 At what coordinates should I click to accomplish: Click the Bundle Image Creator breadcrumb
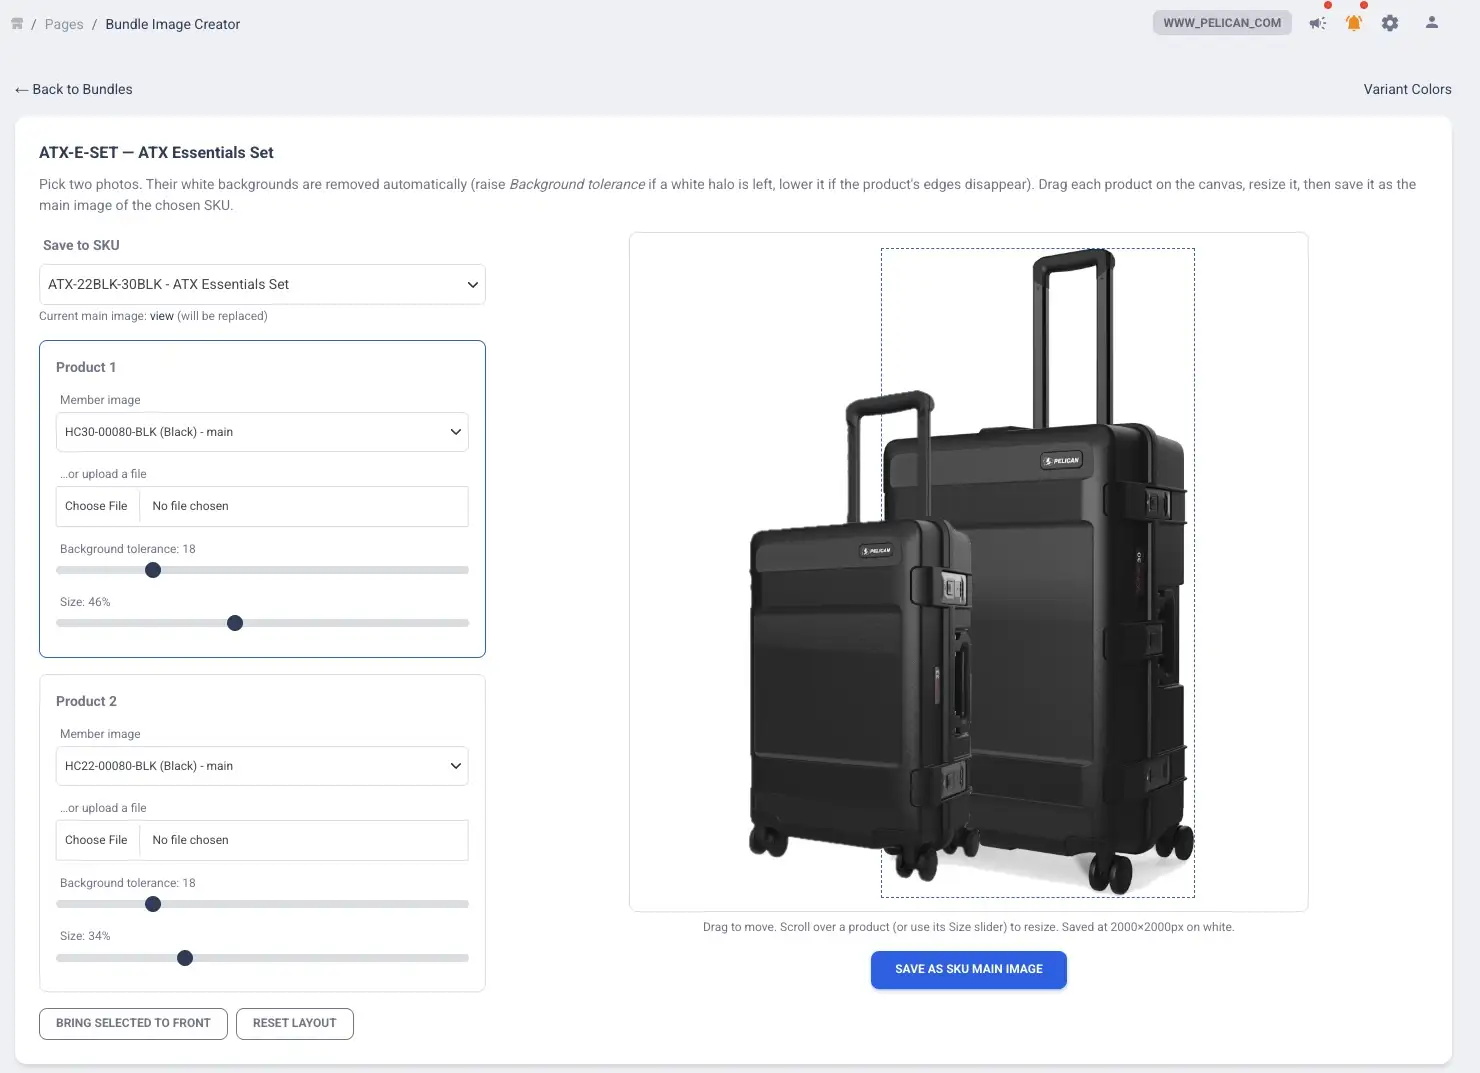(x=173, y=24)
